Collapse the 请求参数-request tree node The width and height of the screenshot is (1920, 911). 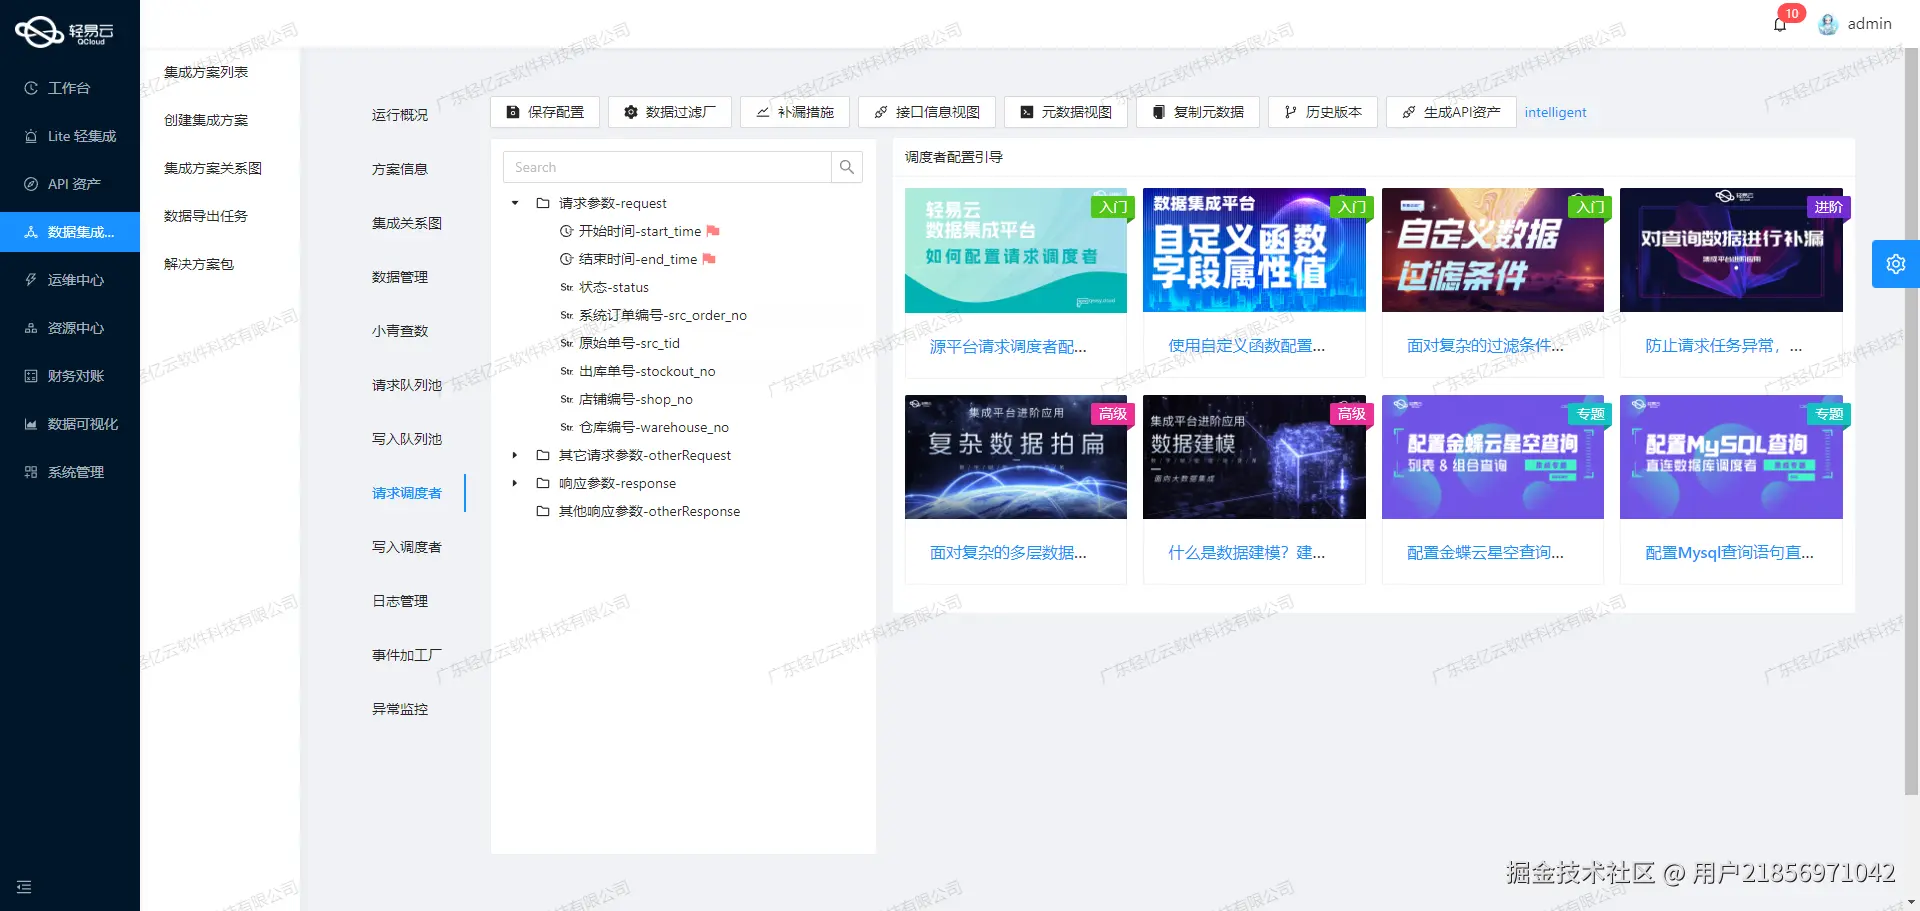coord(515,203)
